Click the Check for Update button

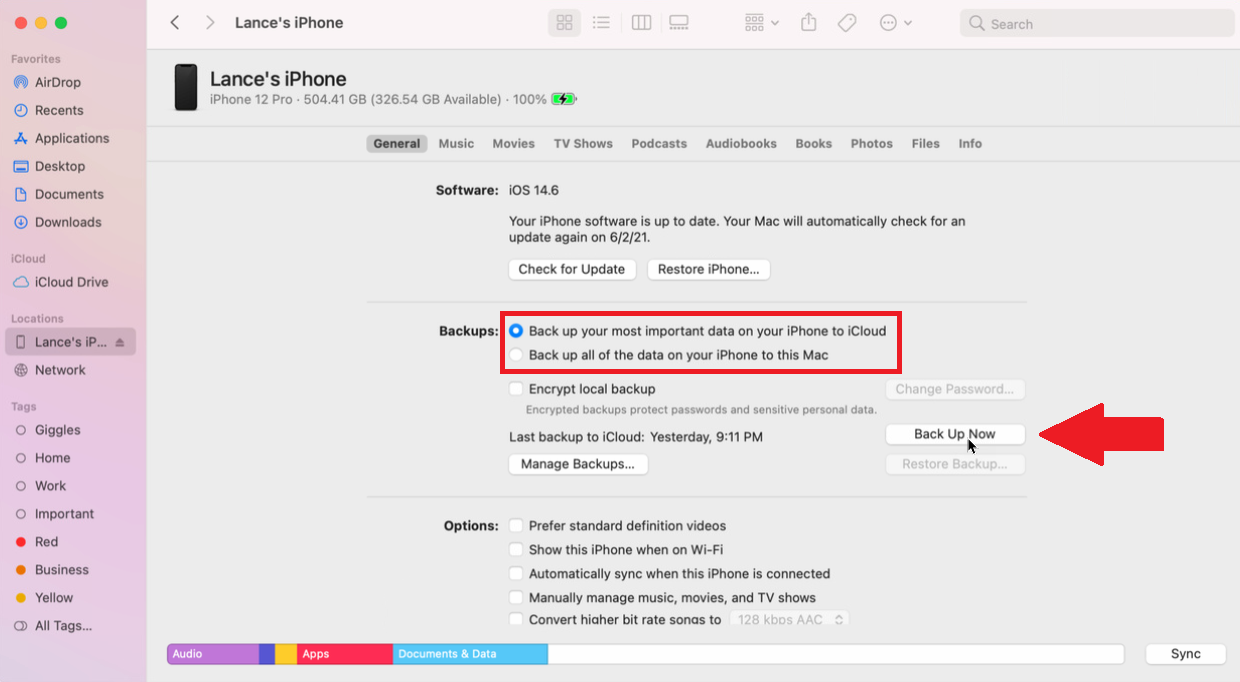pos(572,269)
